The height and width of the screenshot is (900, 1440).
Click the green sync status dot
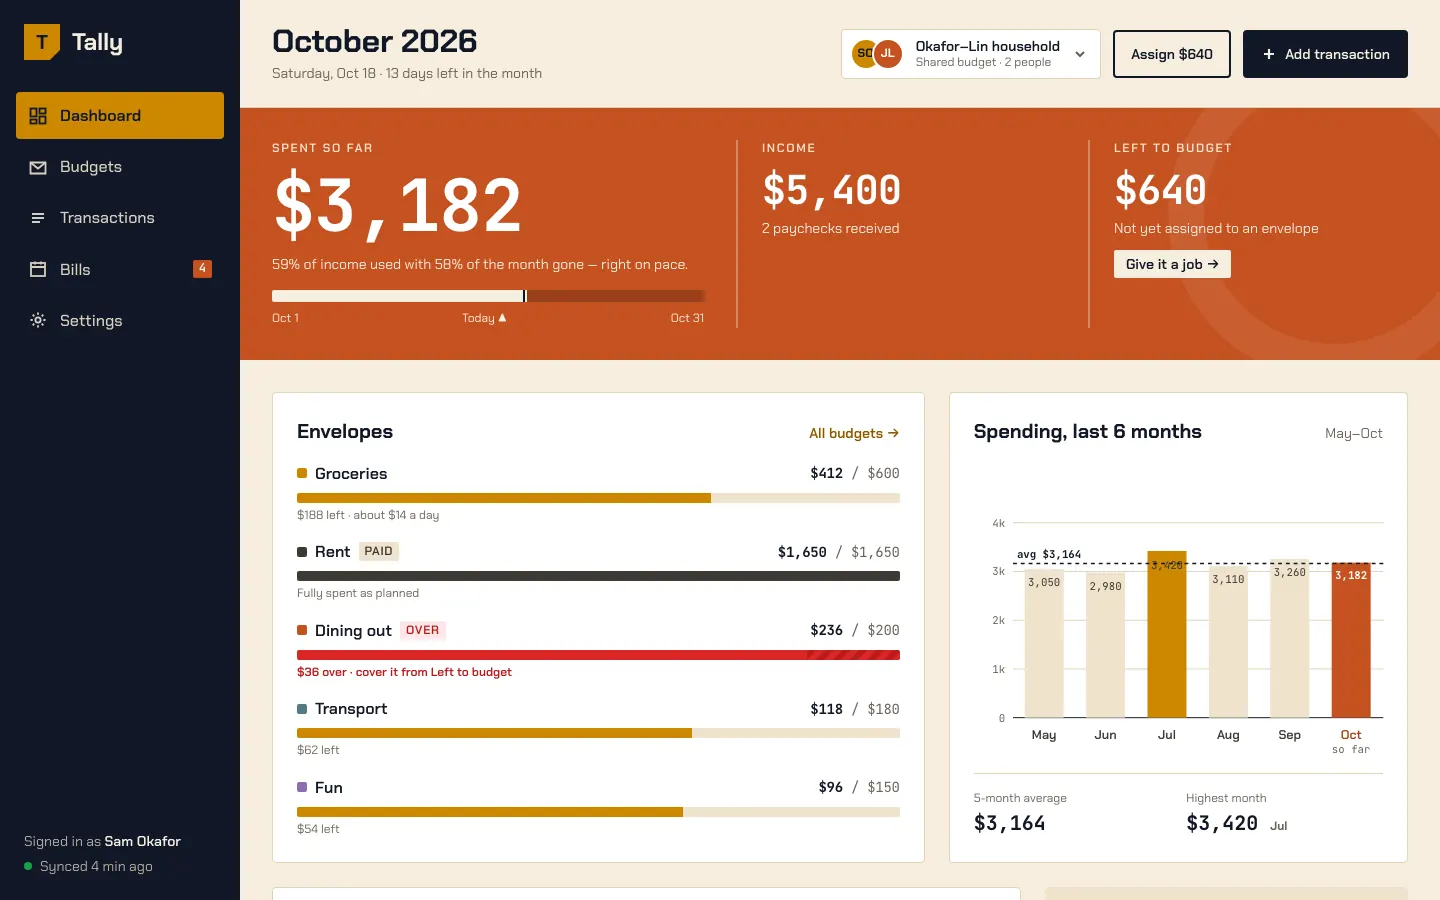point(28,866)
